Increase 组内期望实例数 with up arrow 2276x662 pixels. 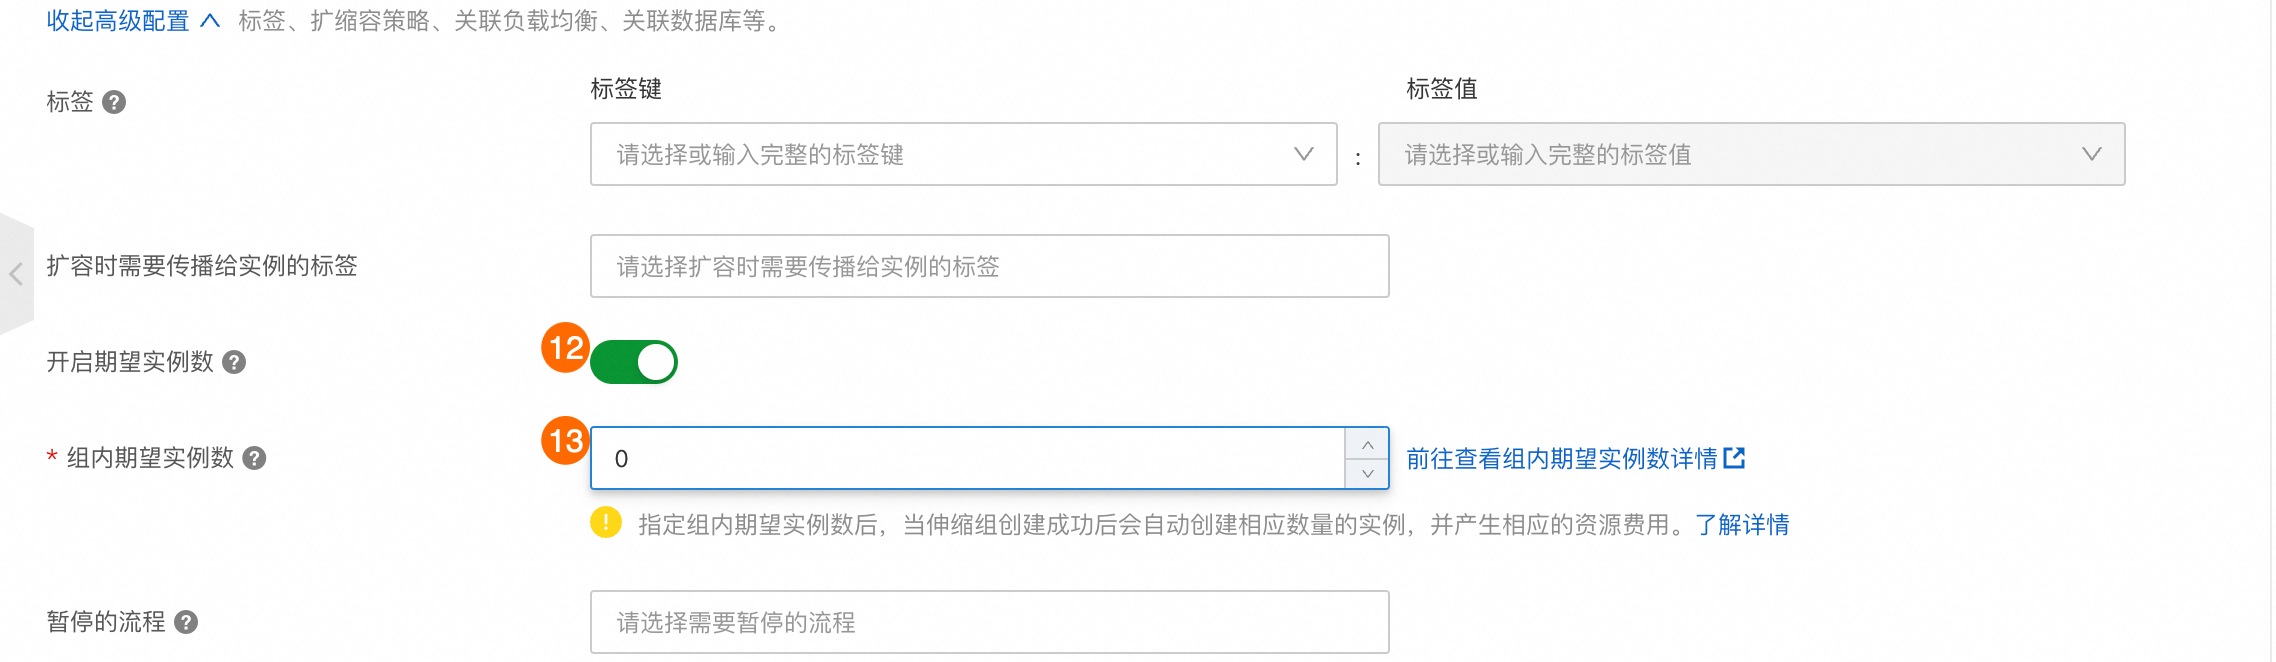[x=1367, y=444]
